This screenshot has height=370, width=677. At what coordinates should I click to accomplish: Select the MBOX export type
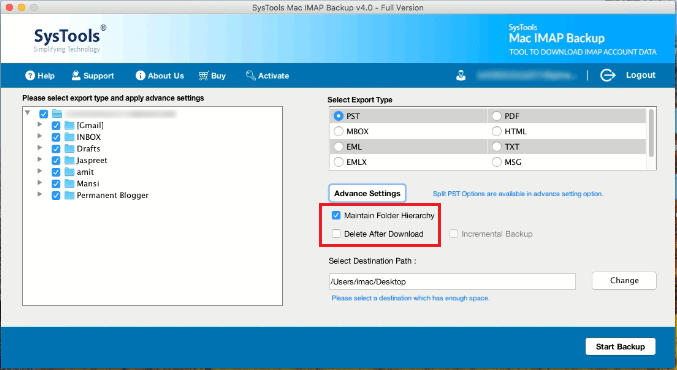pos(338,131)
